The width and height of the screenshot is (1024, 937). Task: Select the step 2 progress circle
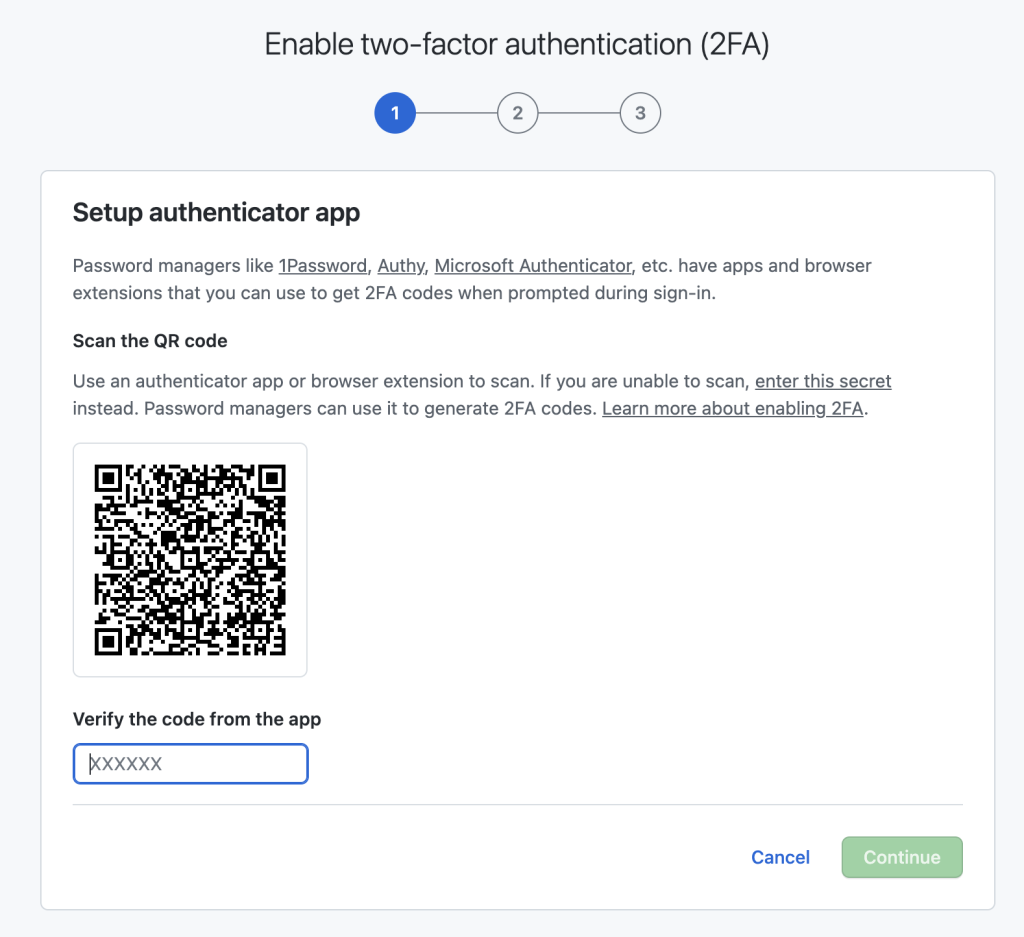coord(517,113)
